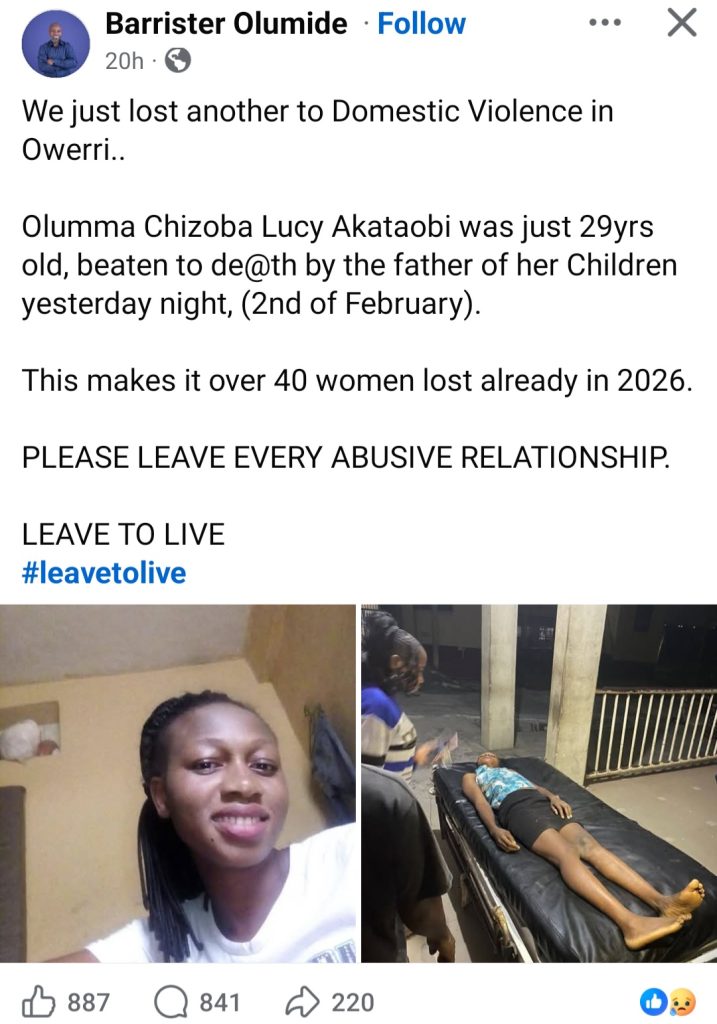View the 220 shares count
This screenshot has height=1024, width=717.
click(352, 1002)
